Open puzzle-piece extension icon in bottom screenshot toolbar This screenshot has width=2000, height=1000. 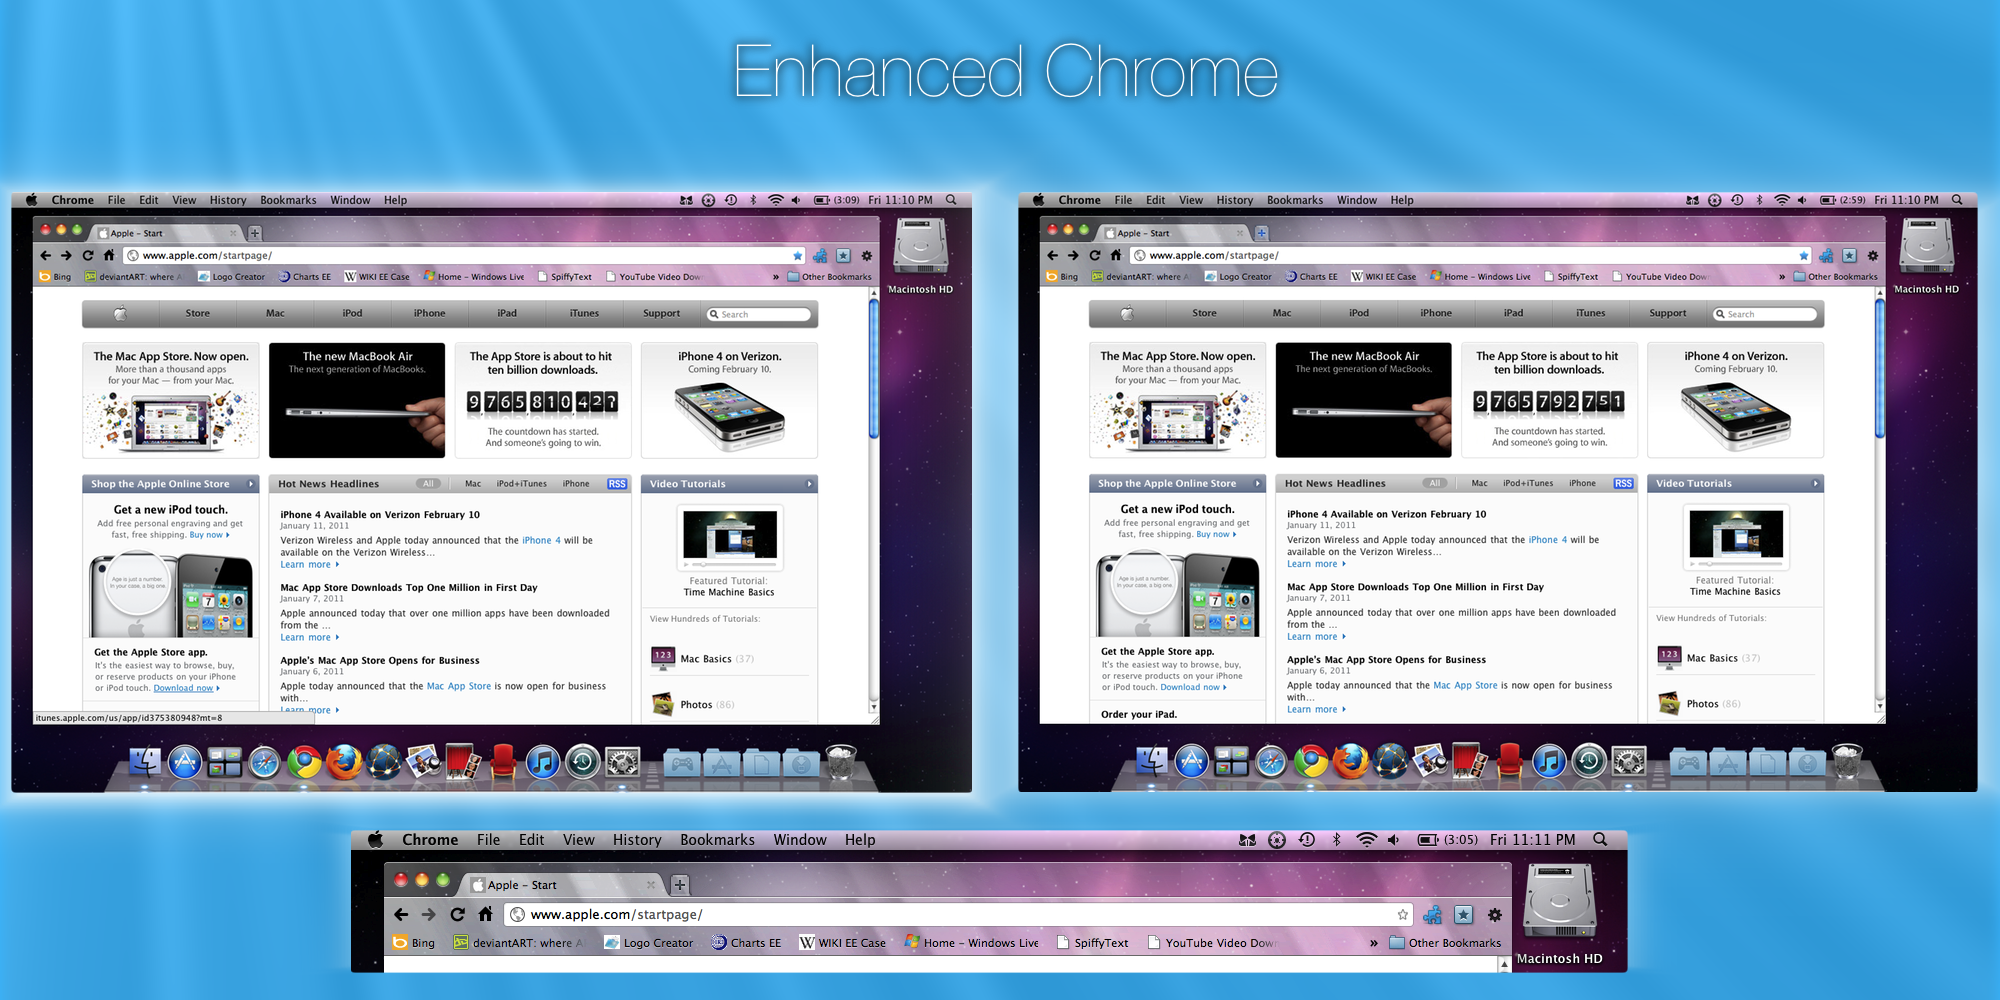pyautogui.click(x=1432, y=914)
